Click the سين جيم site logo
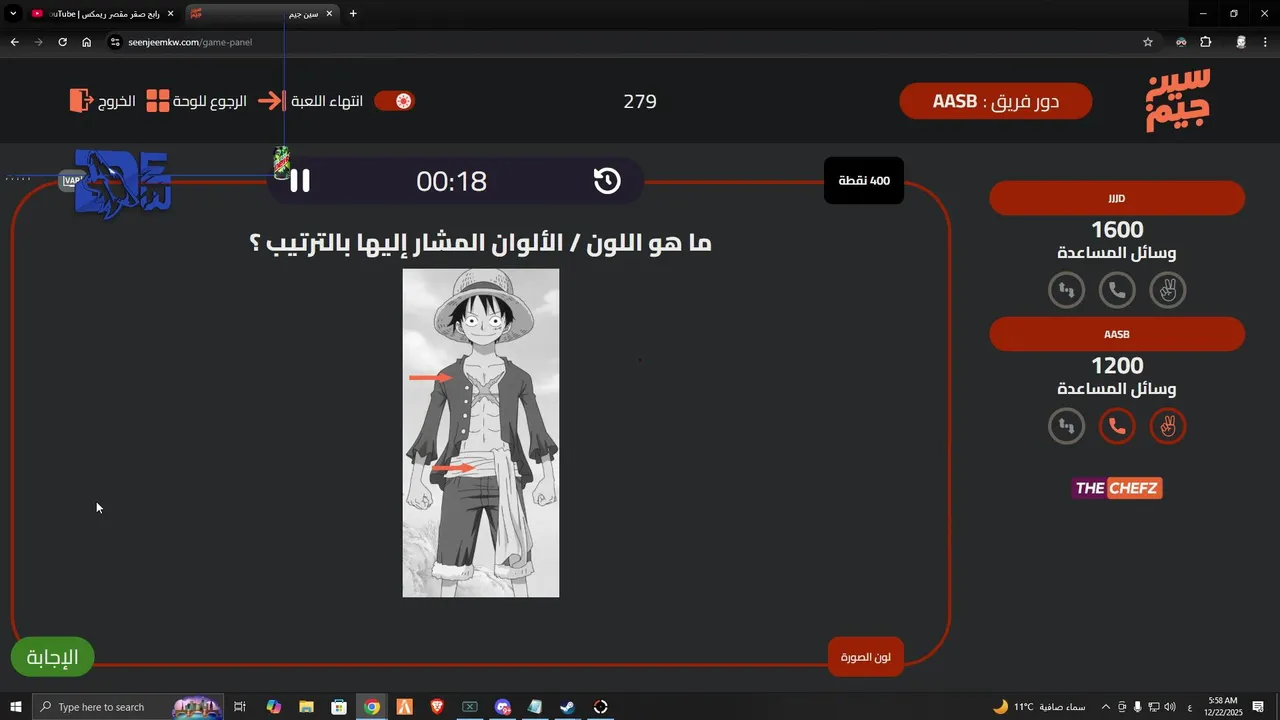Screen dimensions: 1280x720 [x=1178, y=101]
